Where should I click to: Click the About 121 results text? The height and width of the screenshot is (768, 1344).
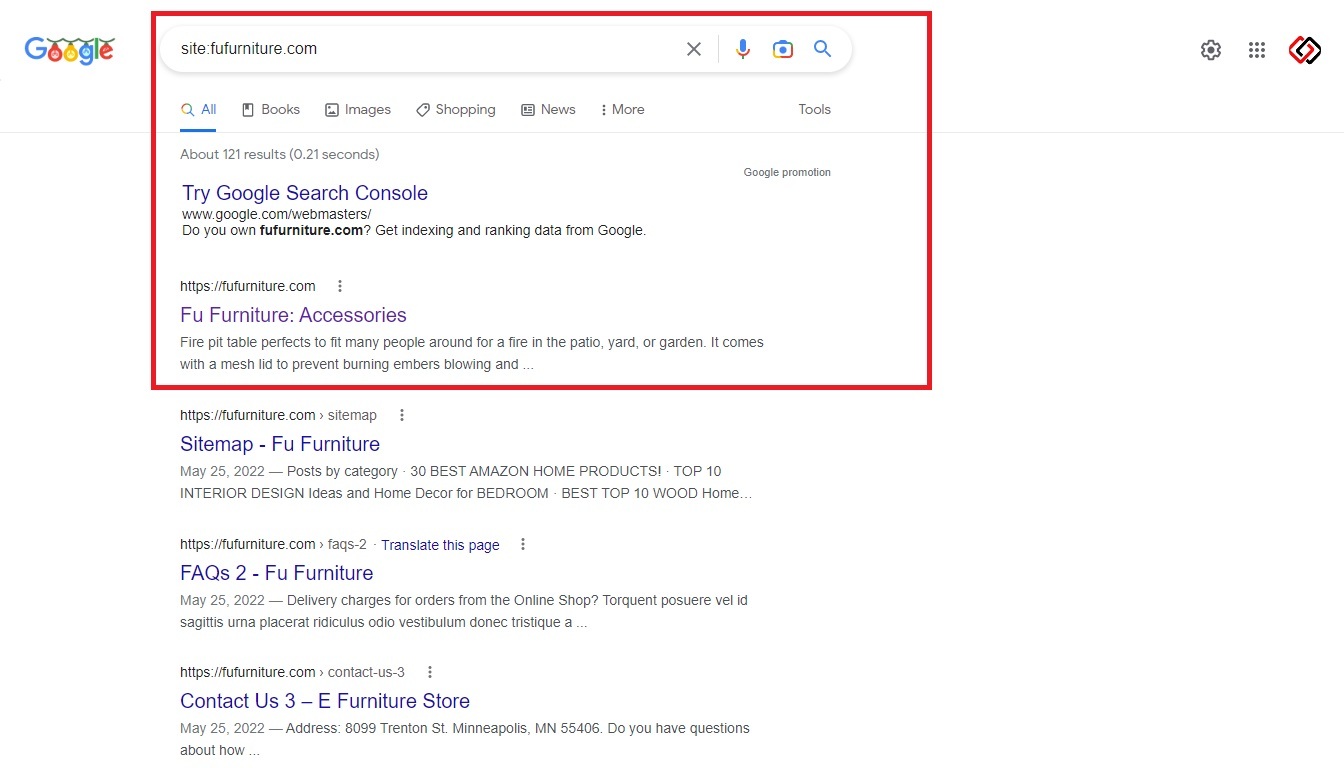click(x=280, y=154)
